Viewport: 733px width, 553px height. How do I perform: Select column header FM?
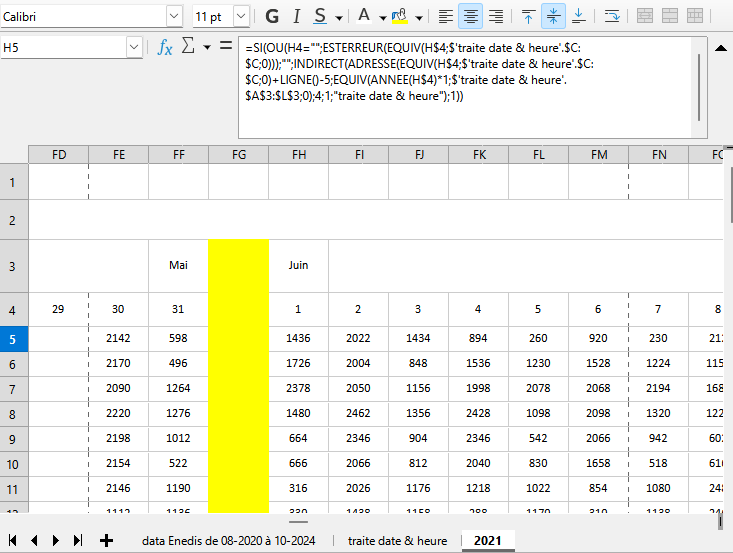(598, 155)
